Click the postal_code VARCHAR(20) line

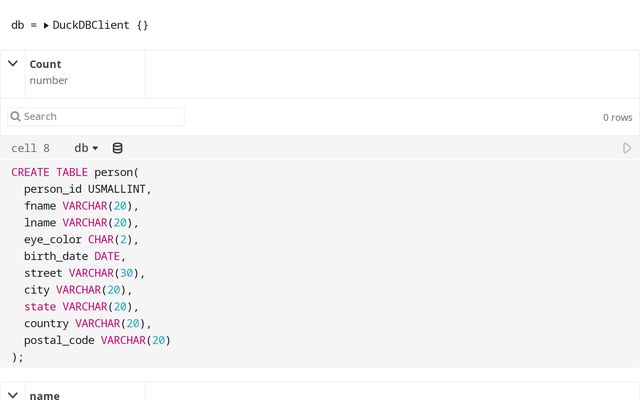(x=97, y=340)
